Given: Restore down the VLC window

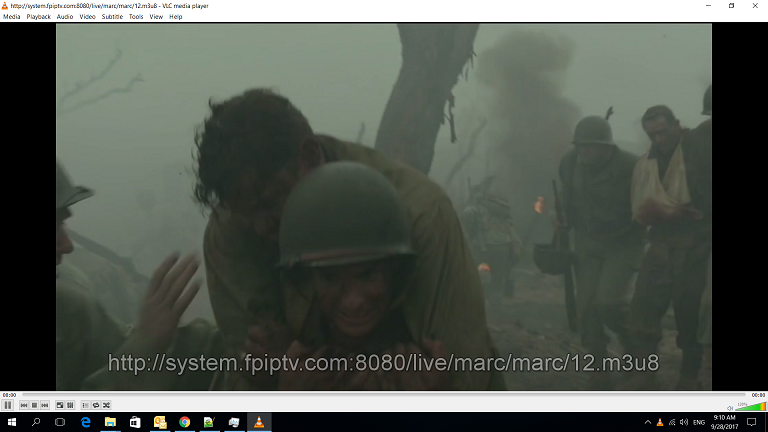Looking at the screenshot, I should [731, 6].
